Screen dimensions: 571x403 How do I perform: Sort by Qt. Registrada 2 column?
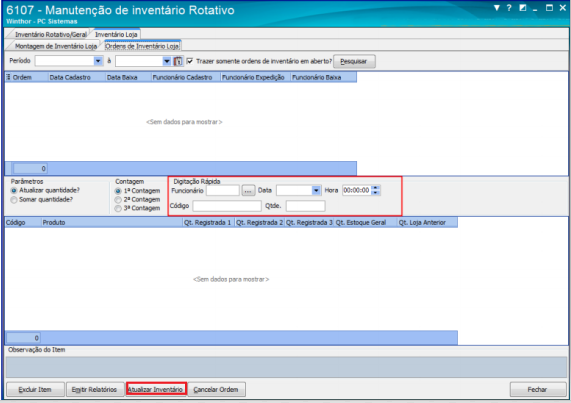(x=259, y=222)
